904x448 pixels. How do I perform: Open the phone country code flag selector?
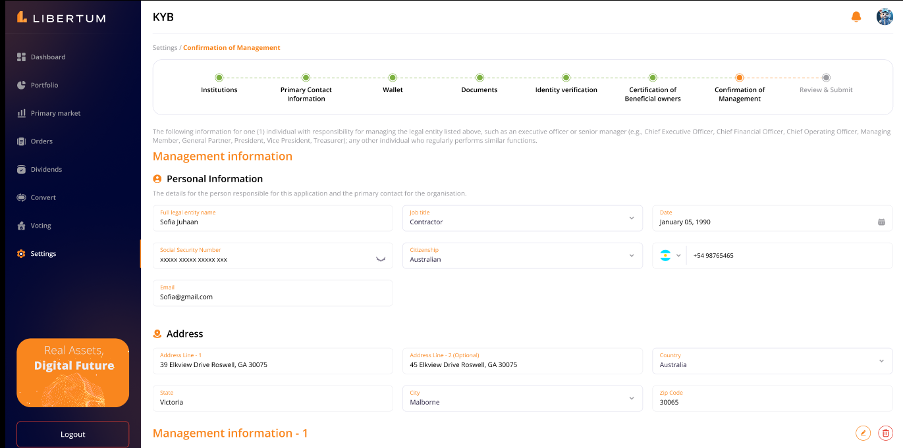coord(670,256)
